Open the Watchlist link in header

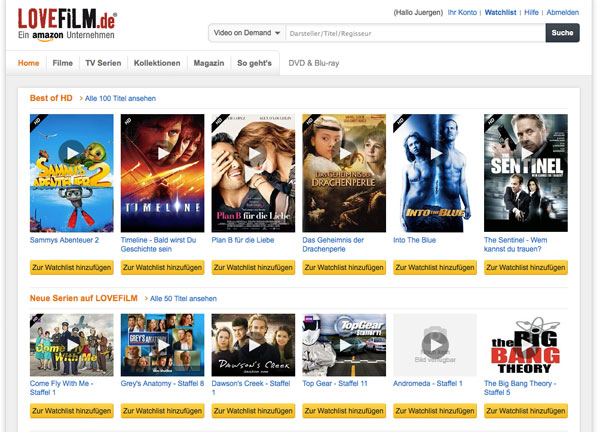pos(500,12)
